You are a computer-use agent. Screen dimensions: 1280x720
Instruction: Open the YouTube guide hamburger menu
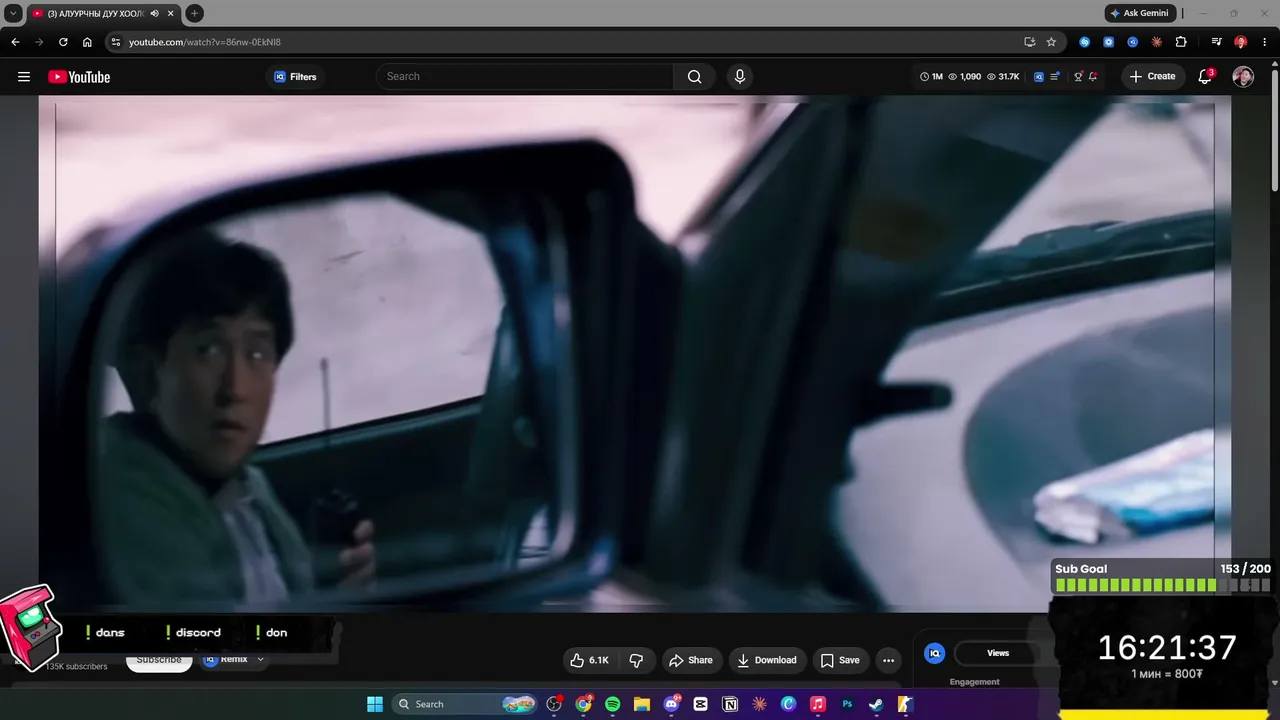[24, 77]
